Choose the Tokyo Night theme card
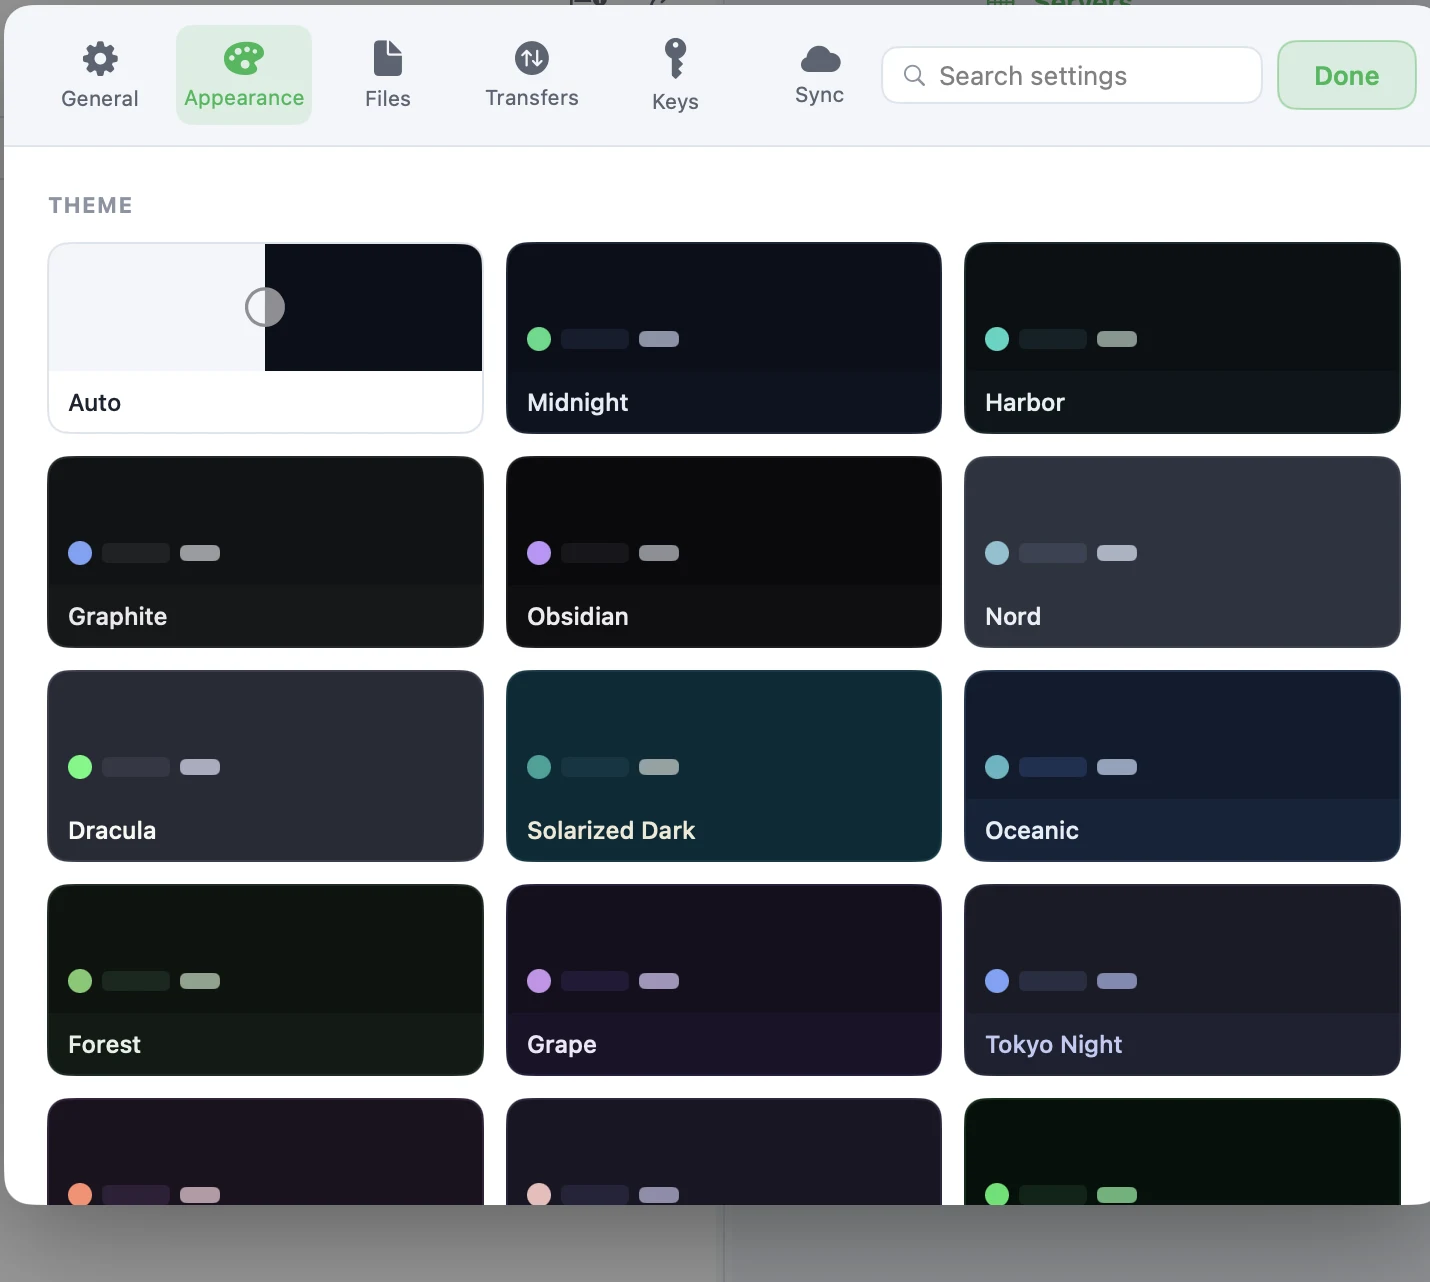1430x1282 pixels. coord(1182,980)
